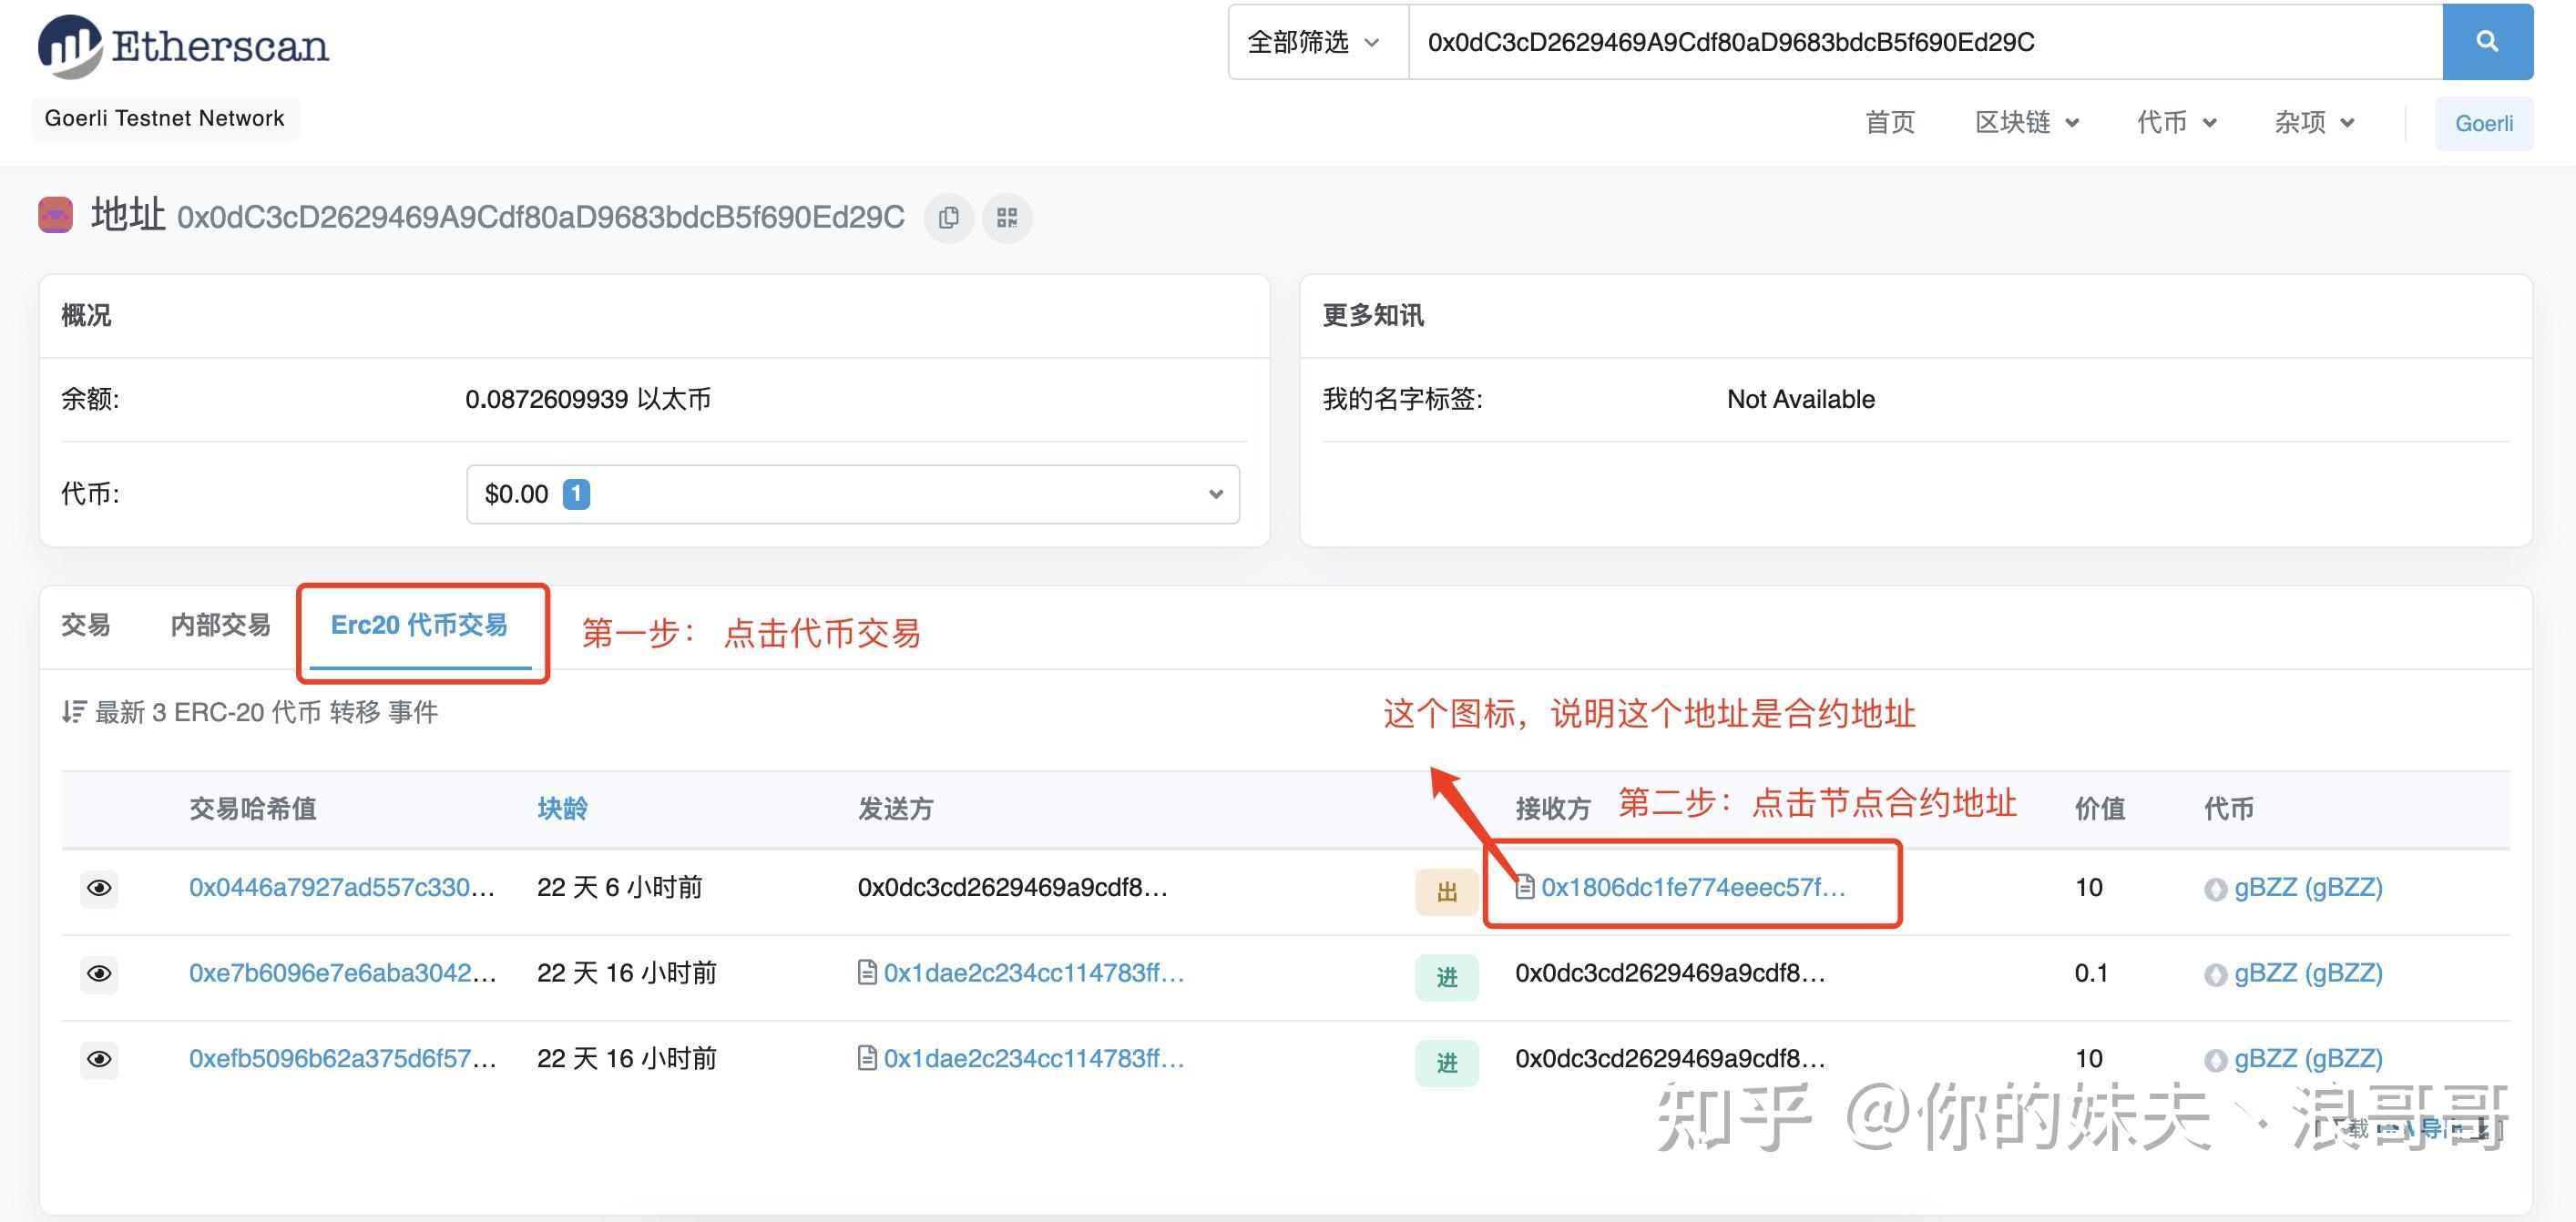Click gBZZ (gBZZ) link in 0xefb5096b62a375d6f57 row

pyautogui.click(x=2308, y=1058)
